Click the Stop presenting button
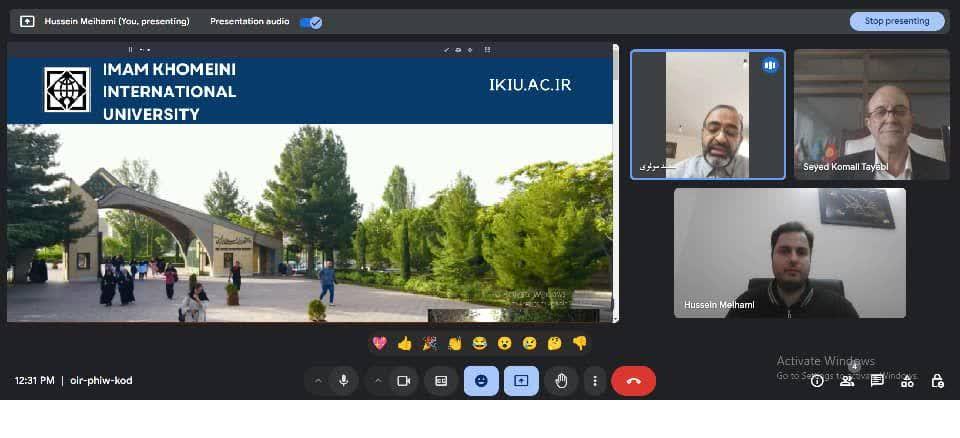 point(896,21)
